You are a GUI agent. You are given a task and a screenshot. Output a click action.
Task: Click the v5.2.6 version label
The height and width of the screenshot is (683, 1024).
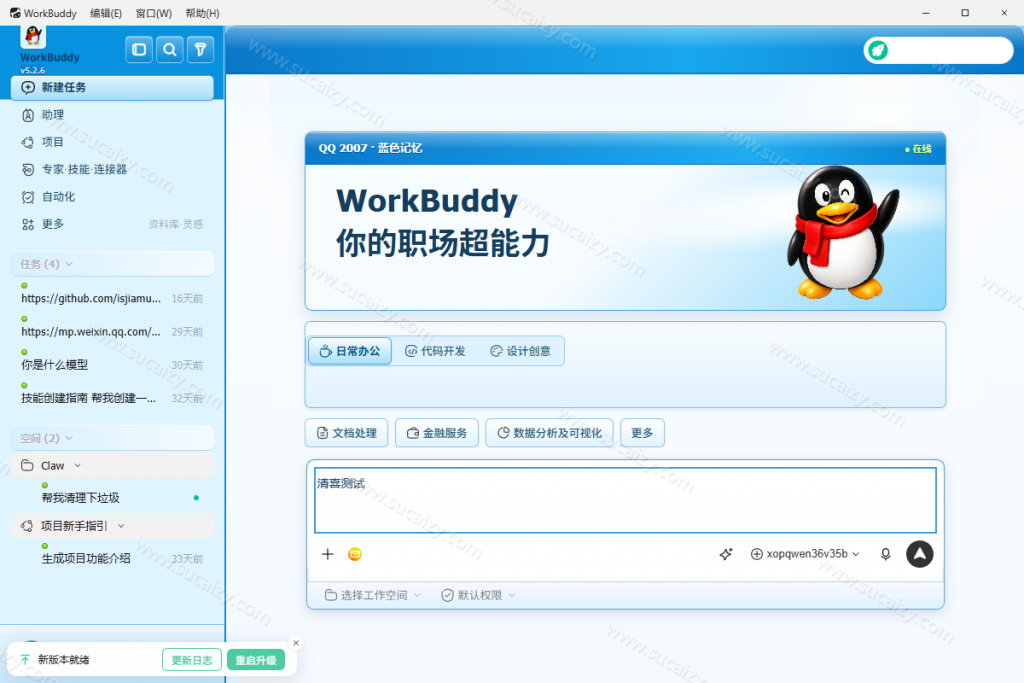pos(33,70)
